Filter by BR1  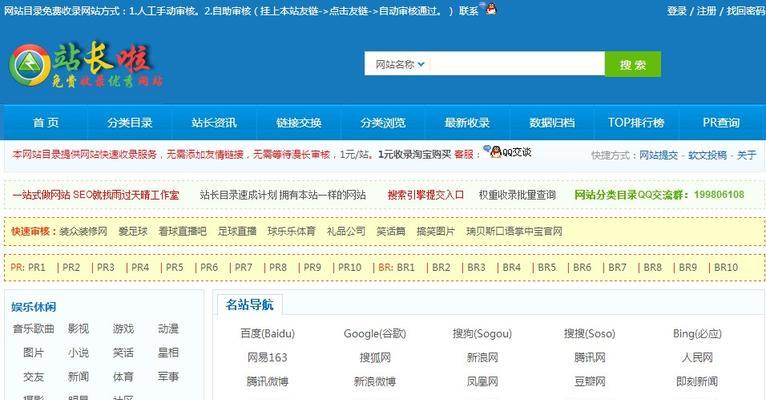pyautogui.click(x=405, y=267)
